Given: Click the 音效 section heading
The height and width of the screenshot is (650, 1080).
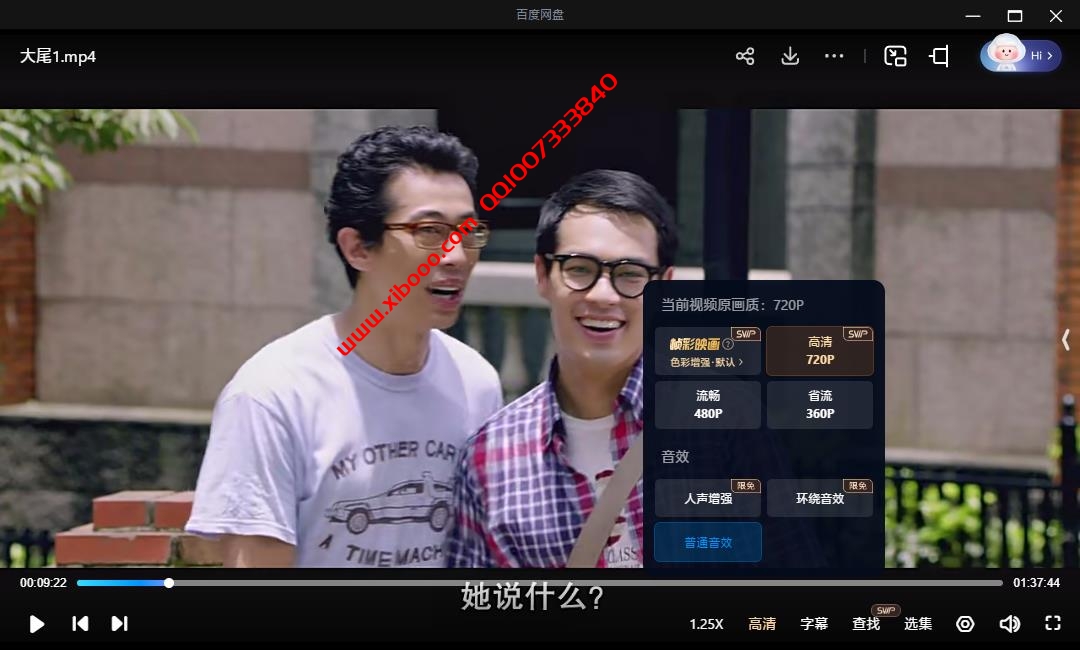Looking at the screenshot, I should [675, 457].
